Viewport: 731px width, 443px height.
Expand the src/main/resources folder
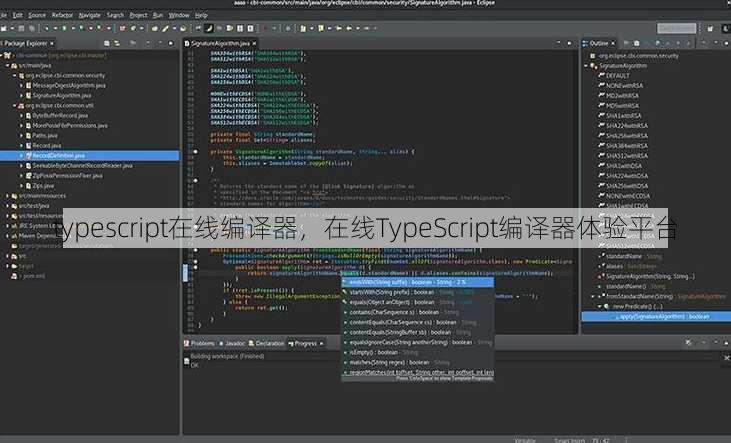tap(7, 196)
